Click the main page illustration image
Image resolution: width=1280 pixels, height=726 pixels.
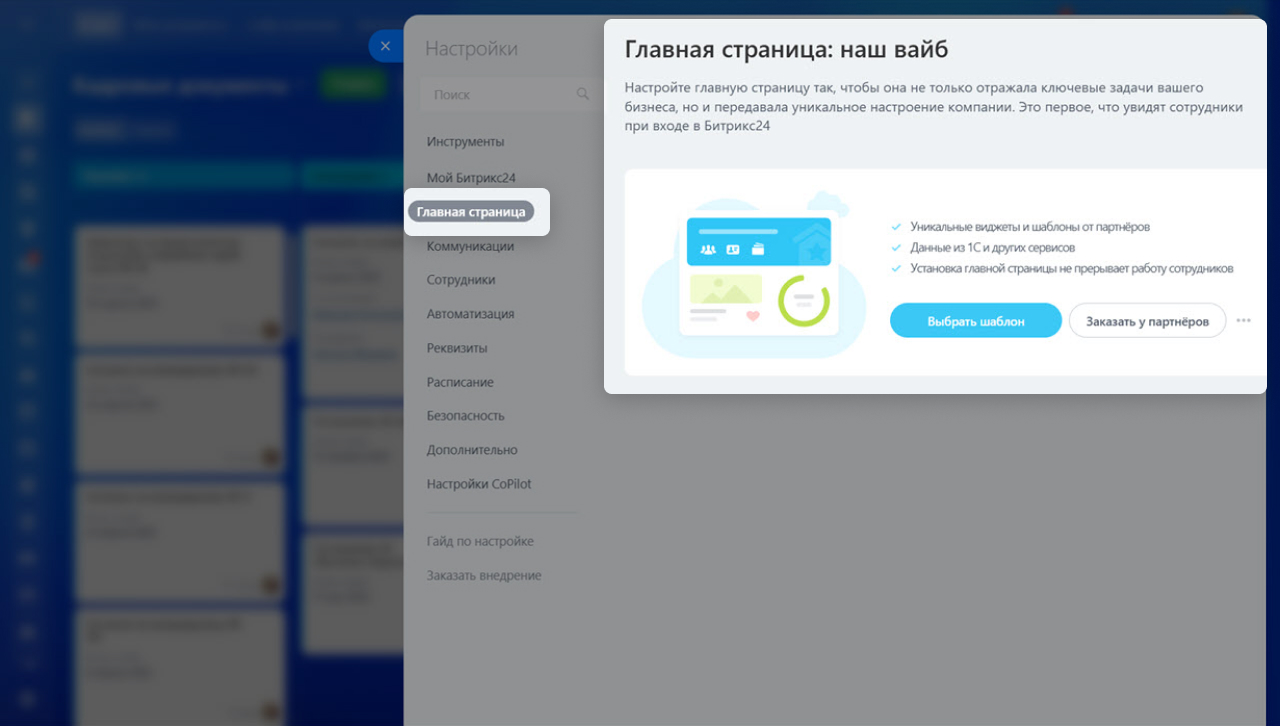[754, 275]
